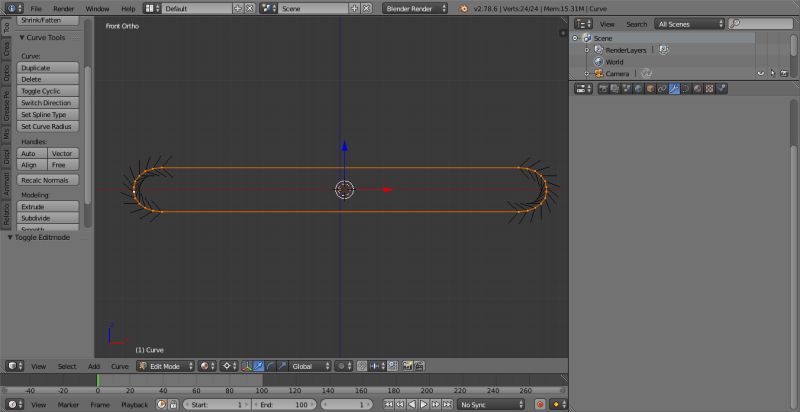This screenshot has height=412, width=800.
Task: Open the pivot point selector
Action: click(229, 366)
